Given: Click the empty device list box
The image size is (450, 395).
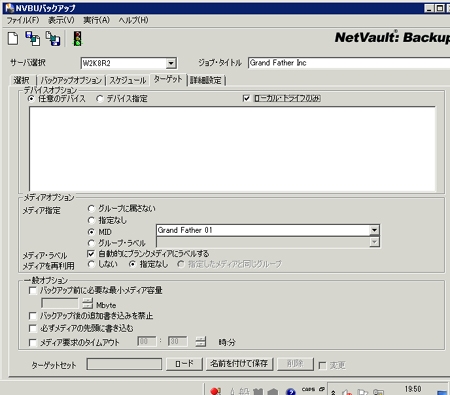Looking at the screenshot, I should tap(232, 149).
